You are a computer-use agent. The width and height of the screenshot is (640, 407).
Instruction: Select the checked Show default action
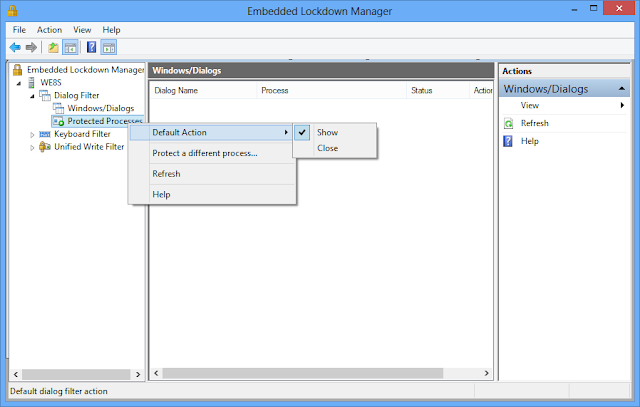tap(335, 132)
